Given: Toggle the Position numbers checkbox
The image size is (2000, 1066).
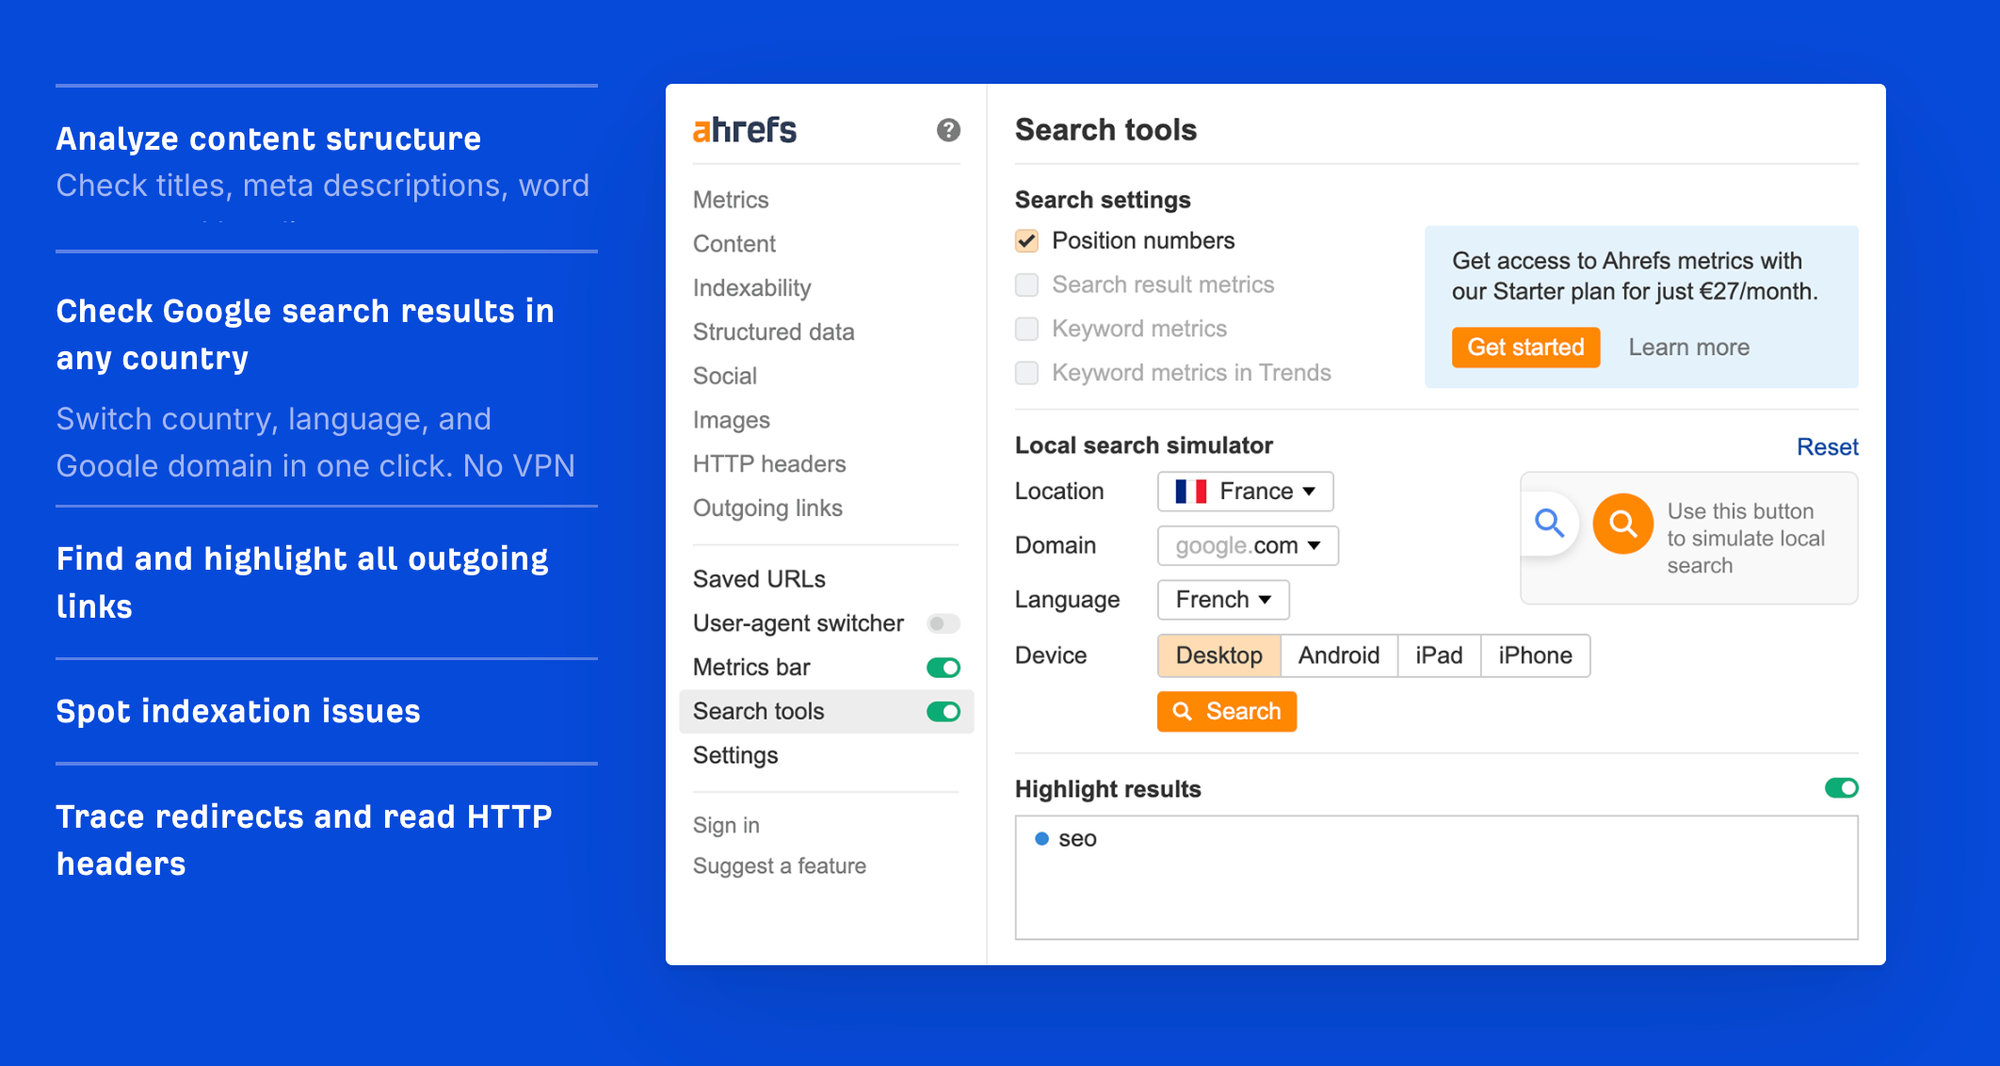Looking at the screenshot, I should 1026,241.
